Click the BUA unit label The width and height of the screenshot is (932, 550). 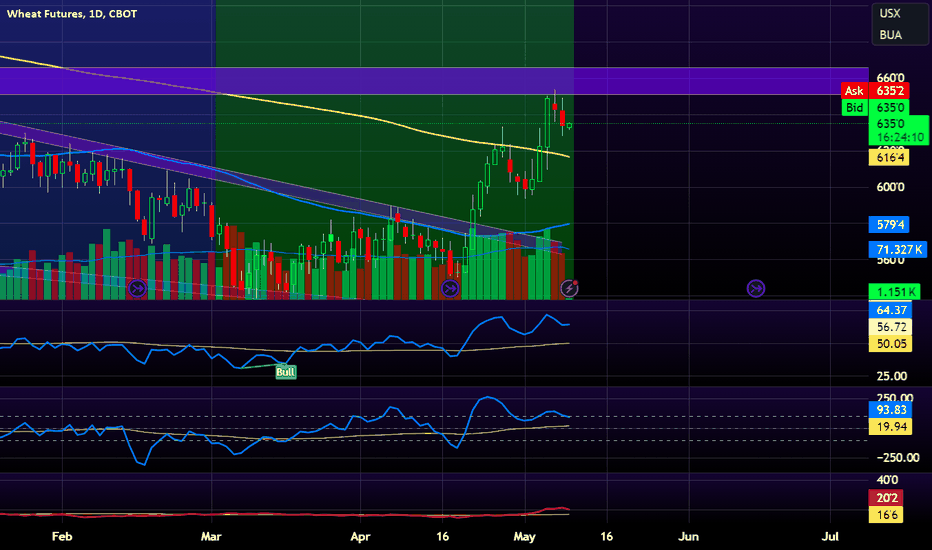point(890,35)
